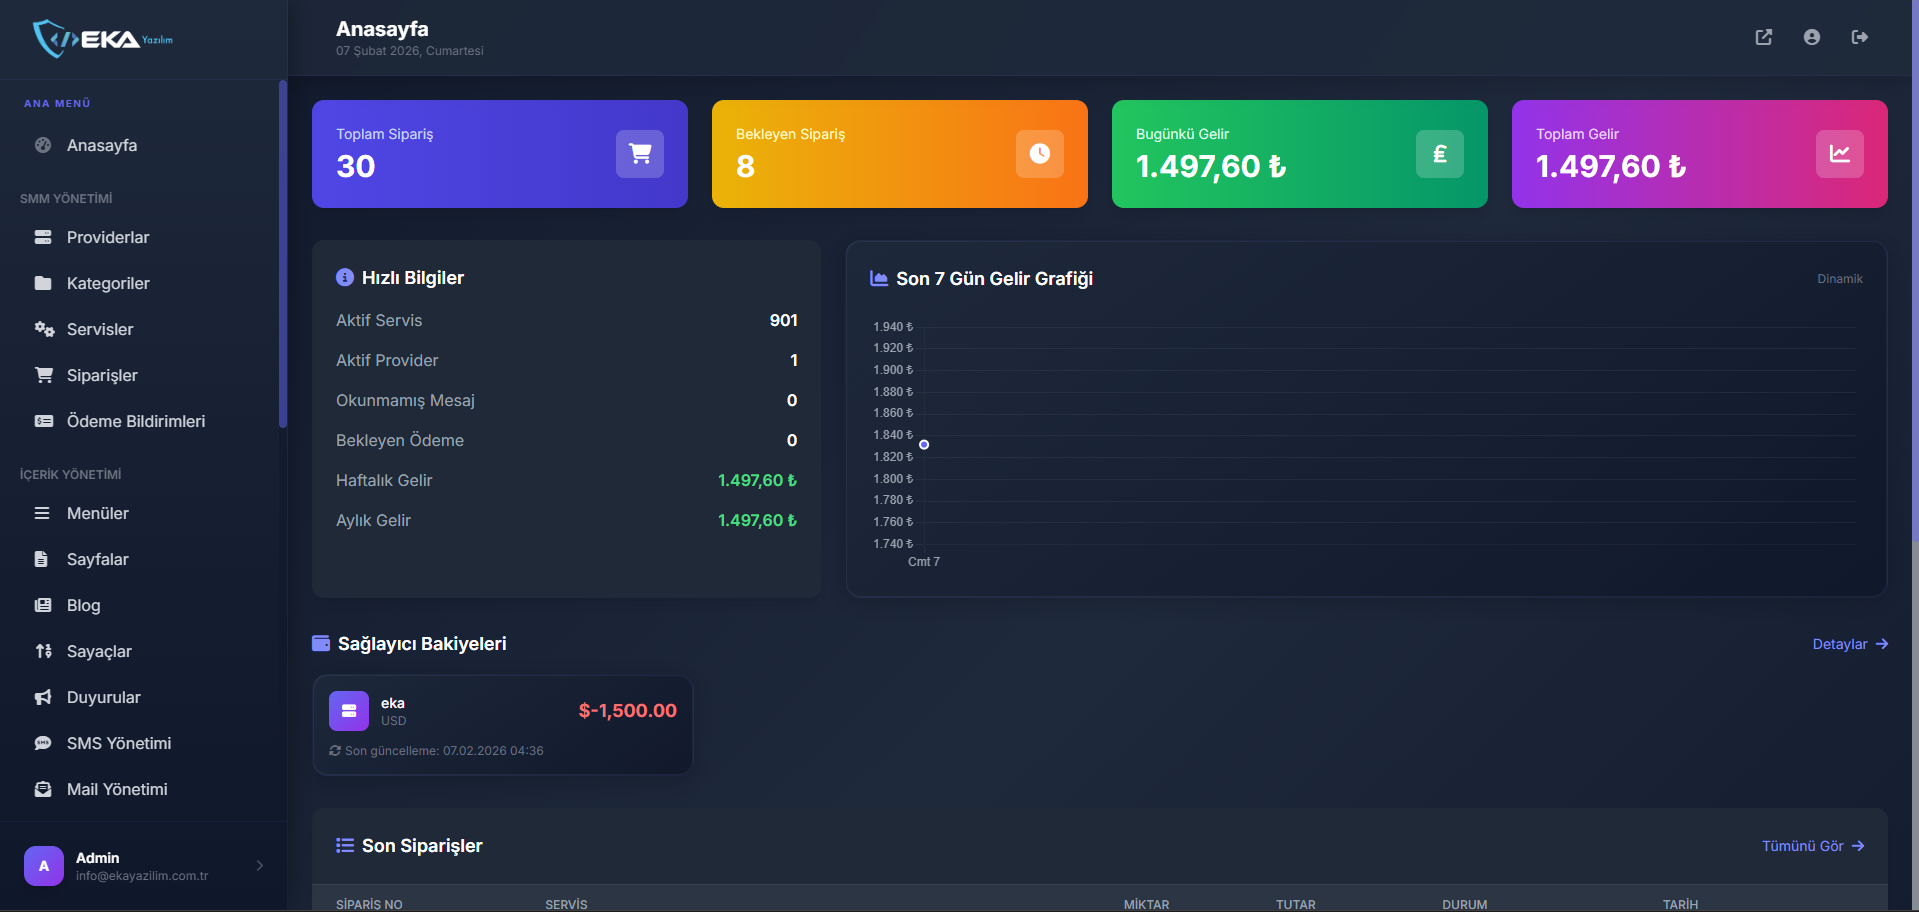The image size is (1919, 912).
Task: Open Ödeme Bildirimleri from sidebar
Action: [136, 421]
